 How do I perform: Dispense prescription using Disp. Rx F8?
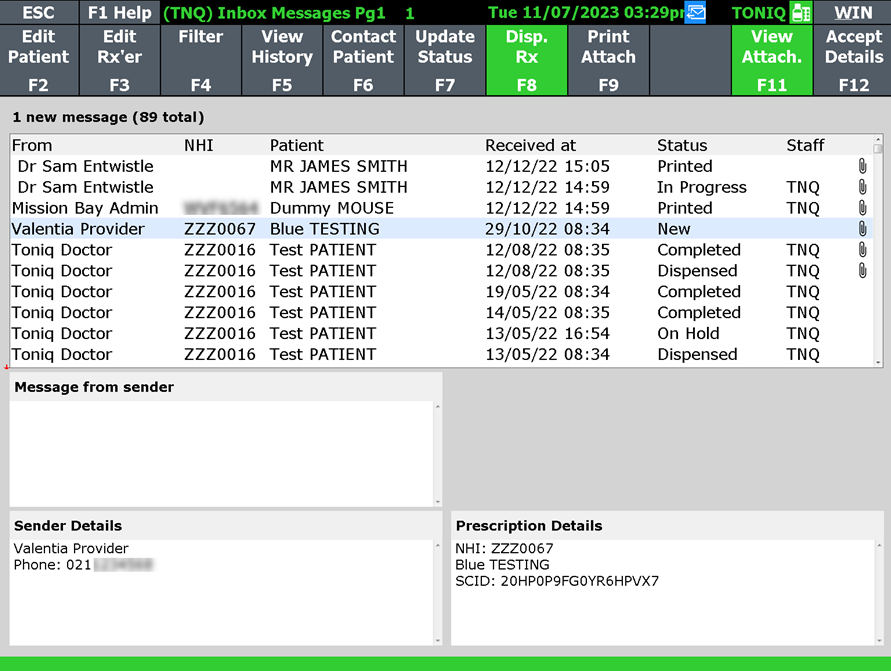(526, 60)
